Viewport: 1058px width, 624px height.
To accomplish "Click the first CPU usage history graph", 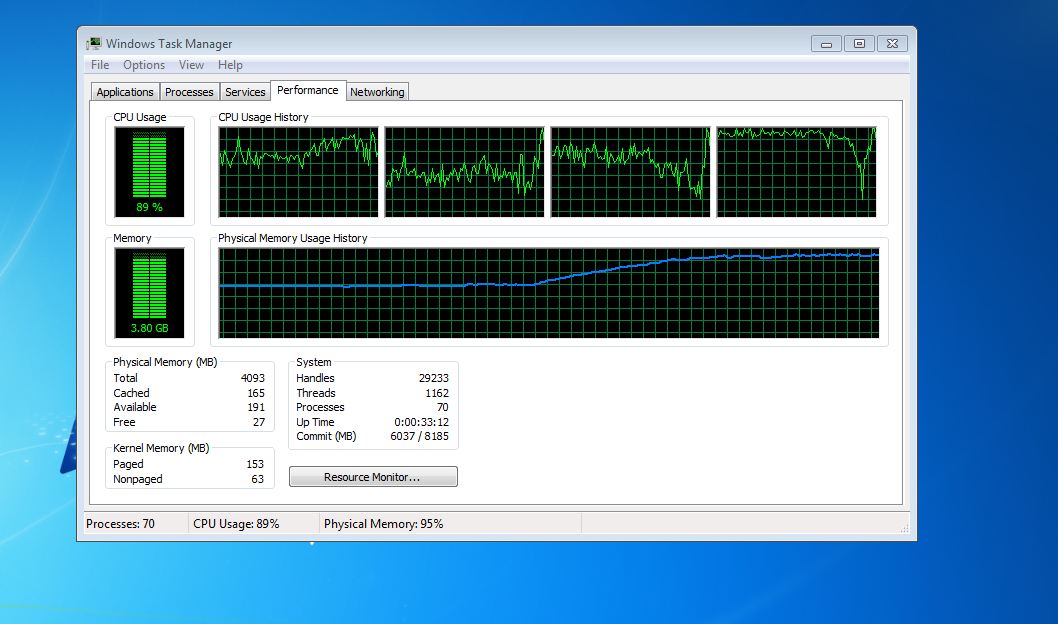I will pos(298,172).
